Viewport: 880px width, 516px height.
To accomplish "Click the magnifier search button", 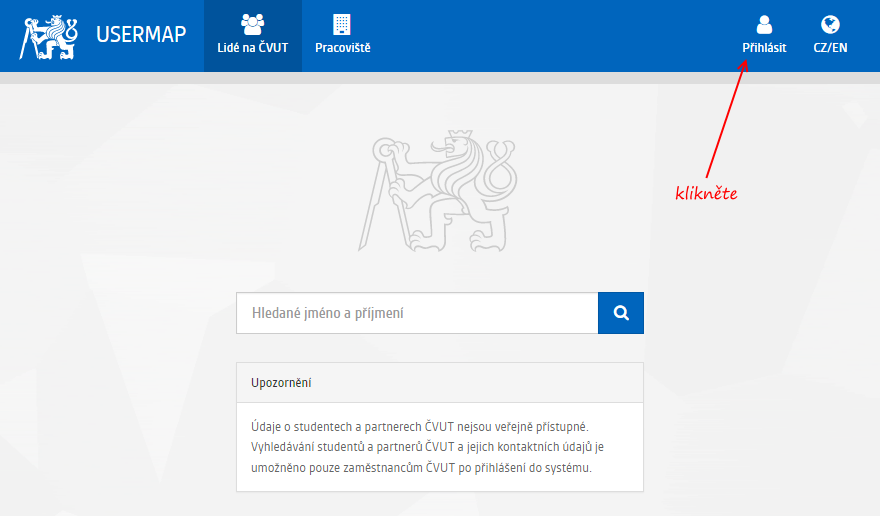I will click(621, 313).
